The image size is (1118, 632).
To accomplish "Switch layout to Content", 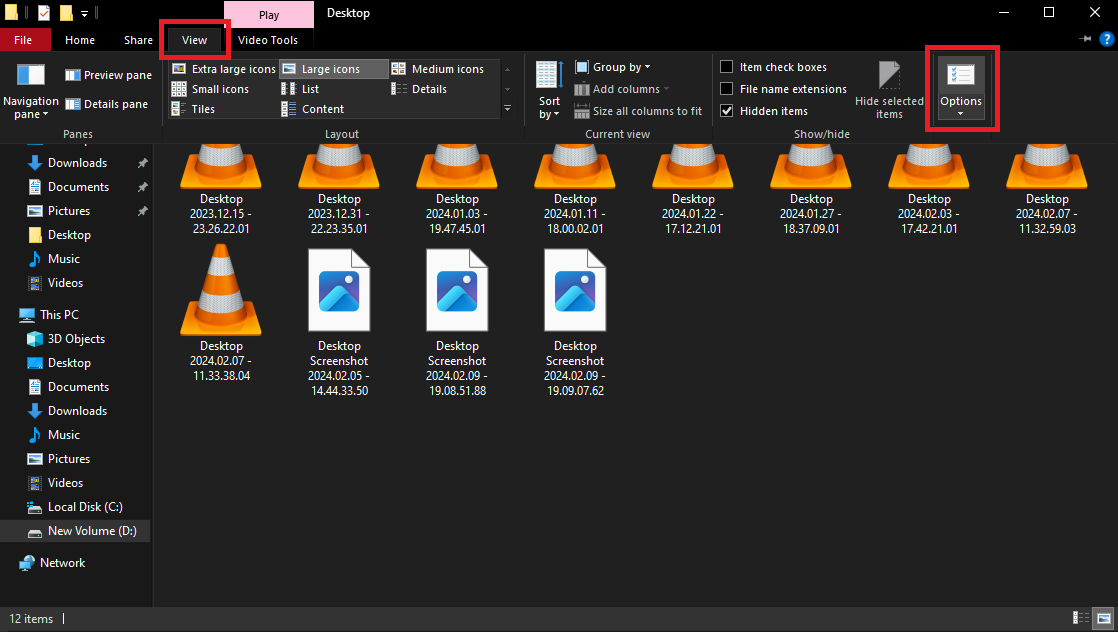I will pyautogui.click(x=312, y=109).
